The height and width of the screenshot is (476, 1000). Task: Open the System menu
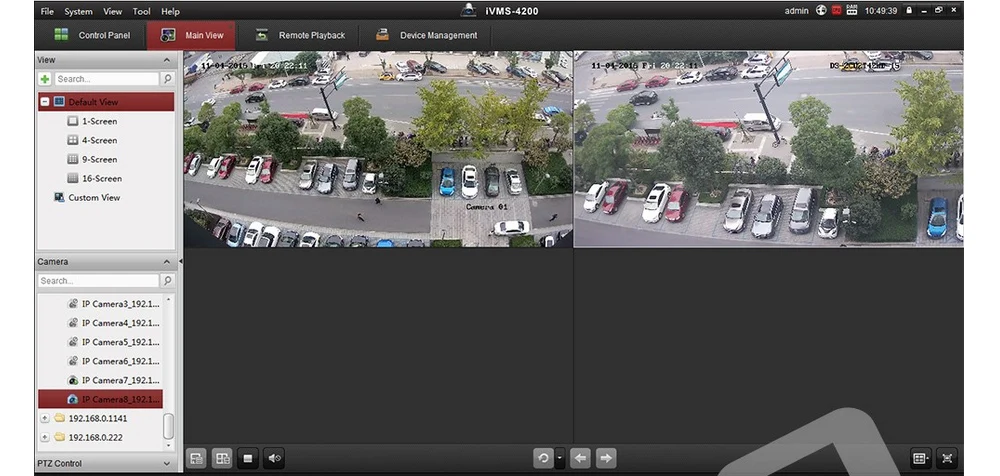[78, 11]
